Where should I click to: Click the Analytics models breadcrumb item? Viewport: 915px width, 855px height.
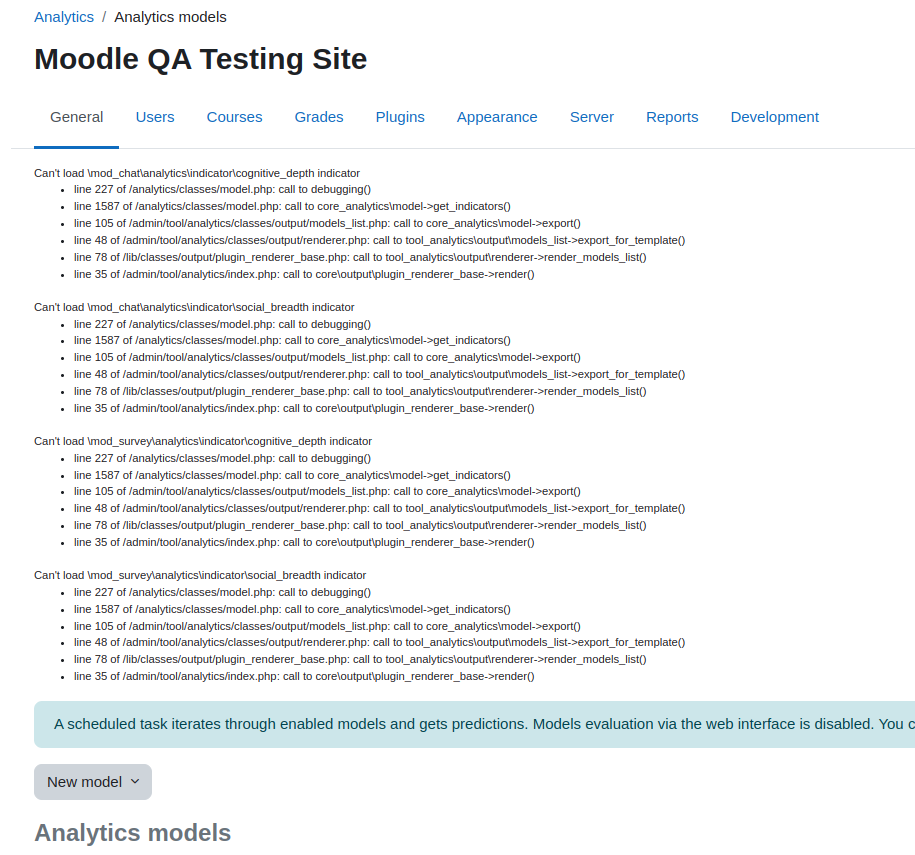[x=170, y=17]
